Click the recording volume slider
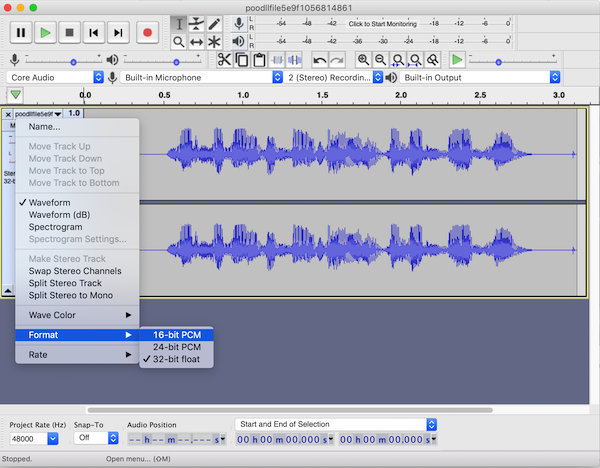 point(64,61)
